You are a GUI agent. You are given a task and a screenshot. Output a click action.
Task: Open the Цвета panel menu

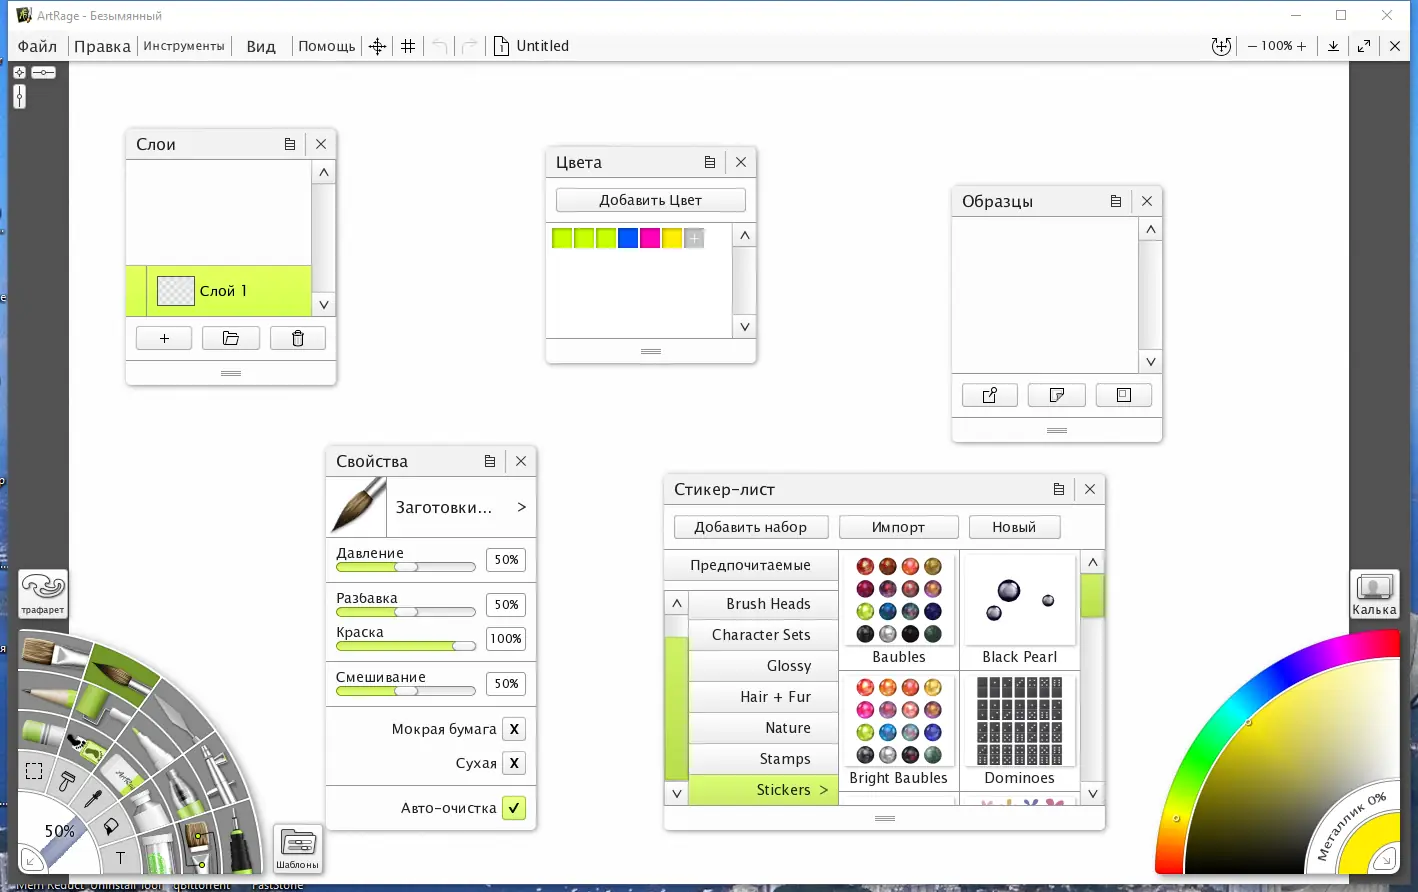point(710,162)
